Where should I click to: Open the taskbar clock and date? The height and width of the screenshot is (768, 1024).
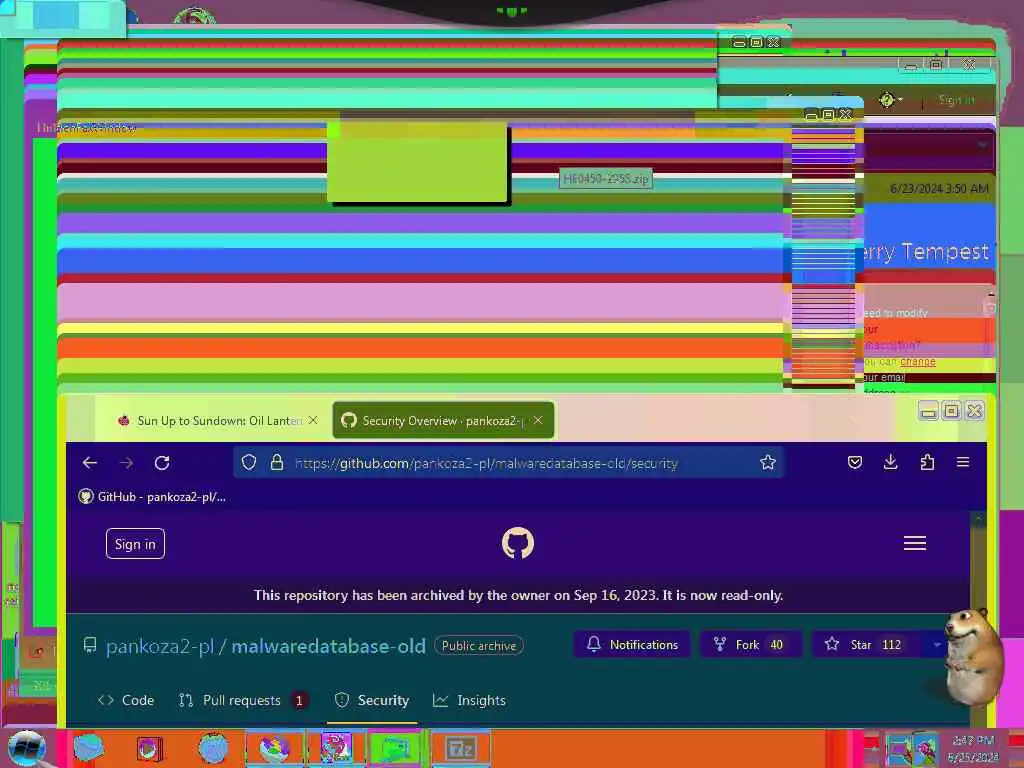tap(973, 748)
